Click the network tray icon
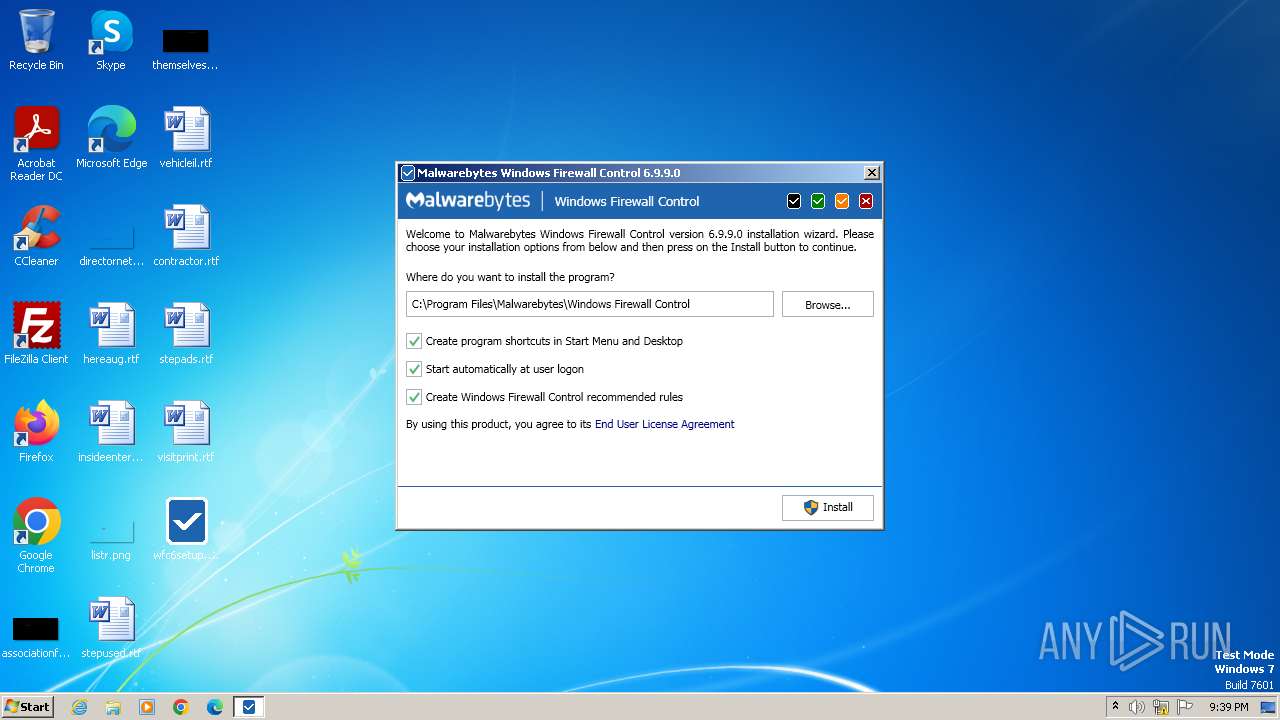 point(1161,707)
